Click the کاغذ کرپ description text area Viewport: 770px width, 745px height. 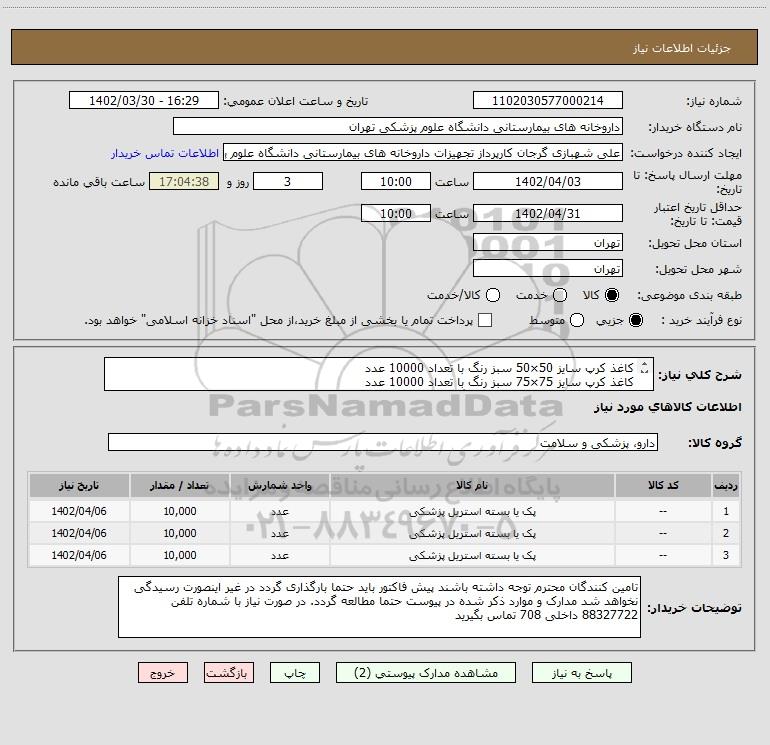379,374
